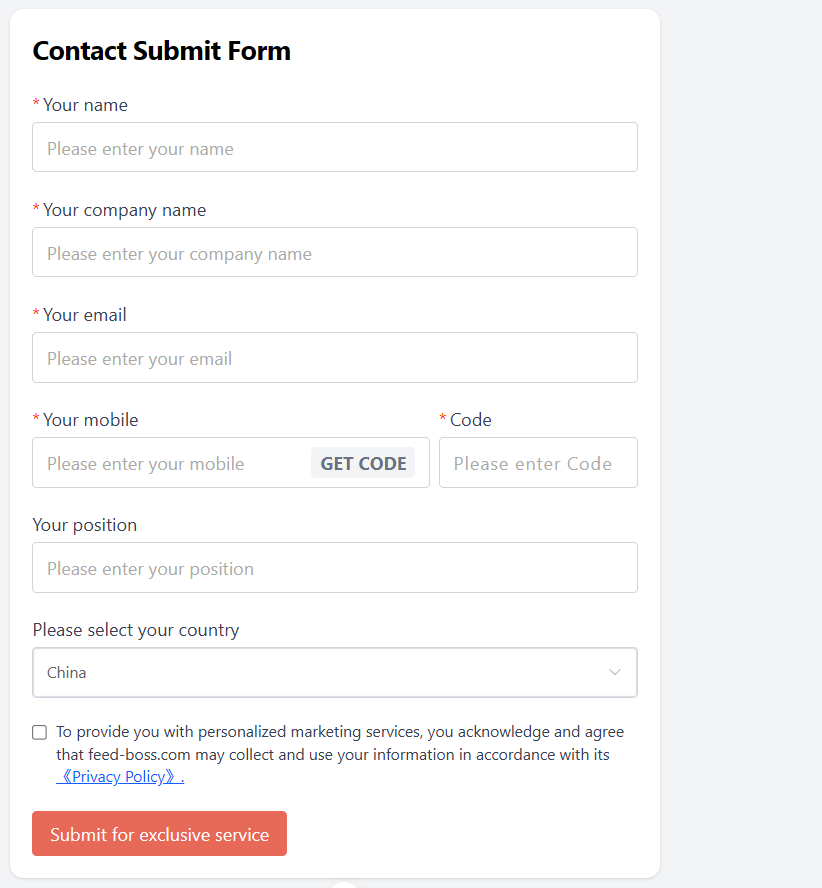This screenshot has width=822, height=888.
Task: Click the verification Code input box
Action: click(538, 463)
